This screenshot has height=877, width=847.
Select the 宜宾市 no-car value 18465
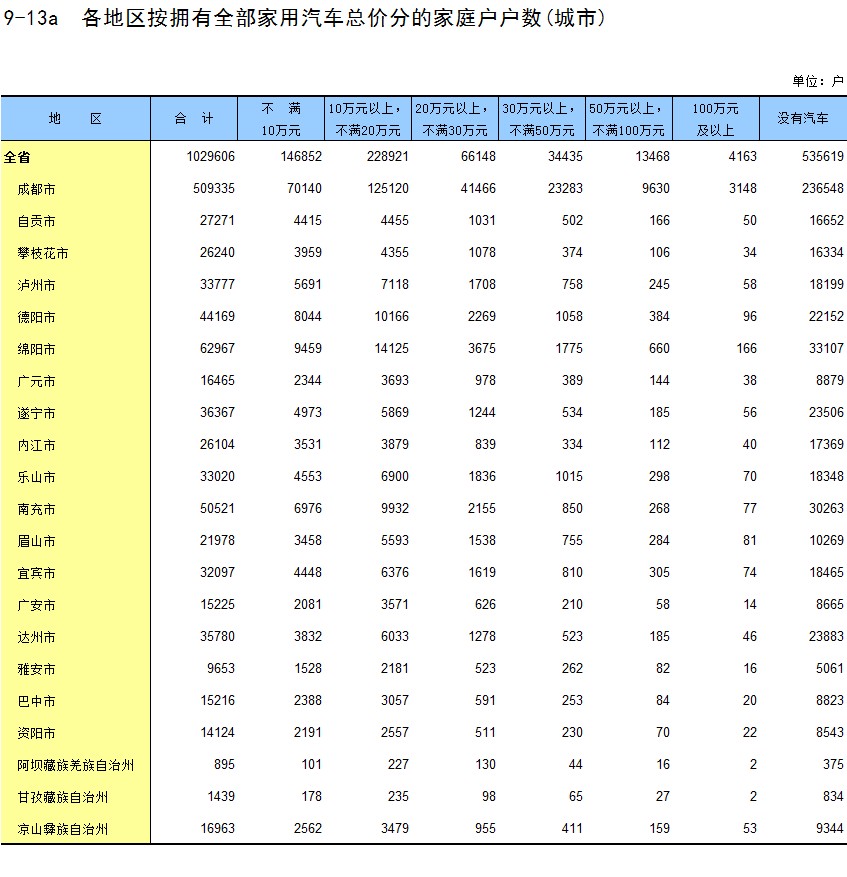[x=826, y=572]
